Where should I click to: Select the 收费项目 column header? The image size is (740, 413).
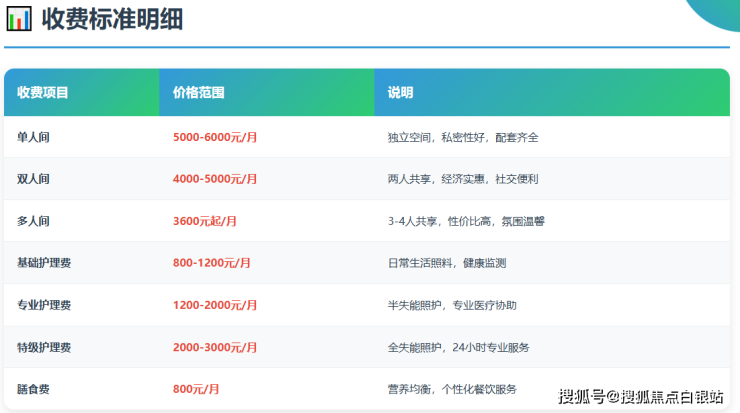(43, 92)
